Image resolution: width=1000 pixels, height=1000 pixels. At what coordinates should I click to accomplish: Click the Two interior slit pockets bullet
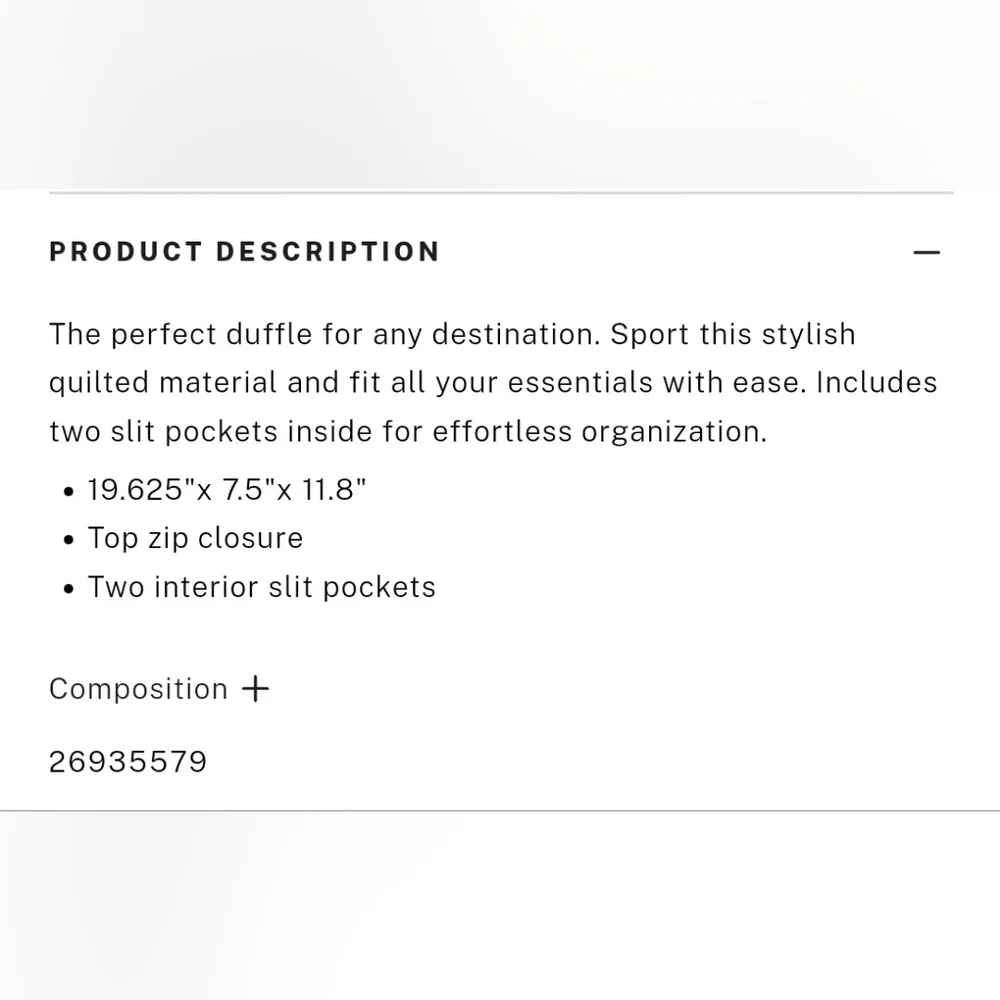(261, 587)
